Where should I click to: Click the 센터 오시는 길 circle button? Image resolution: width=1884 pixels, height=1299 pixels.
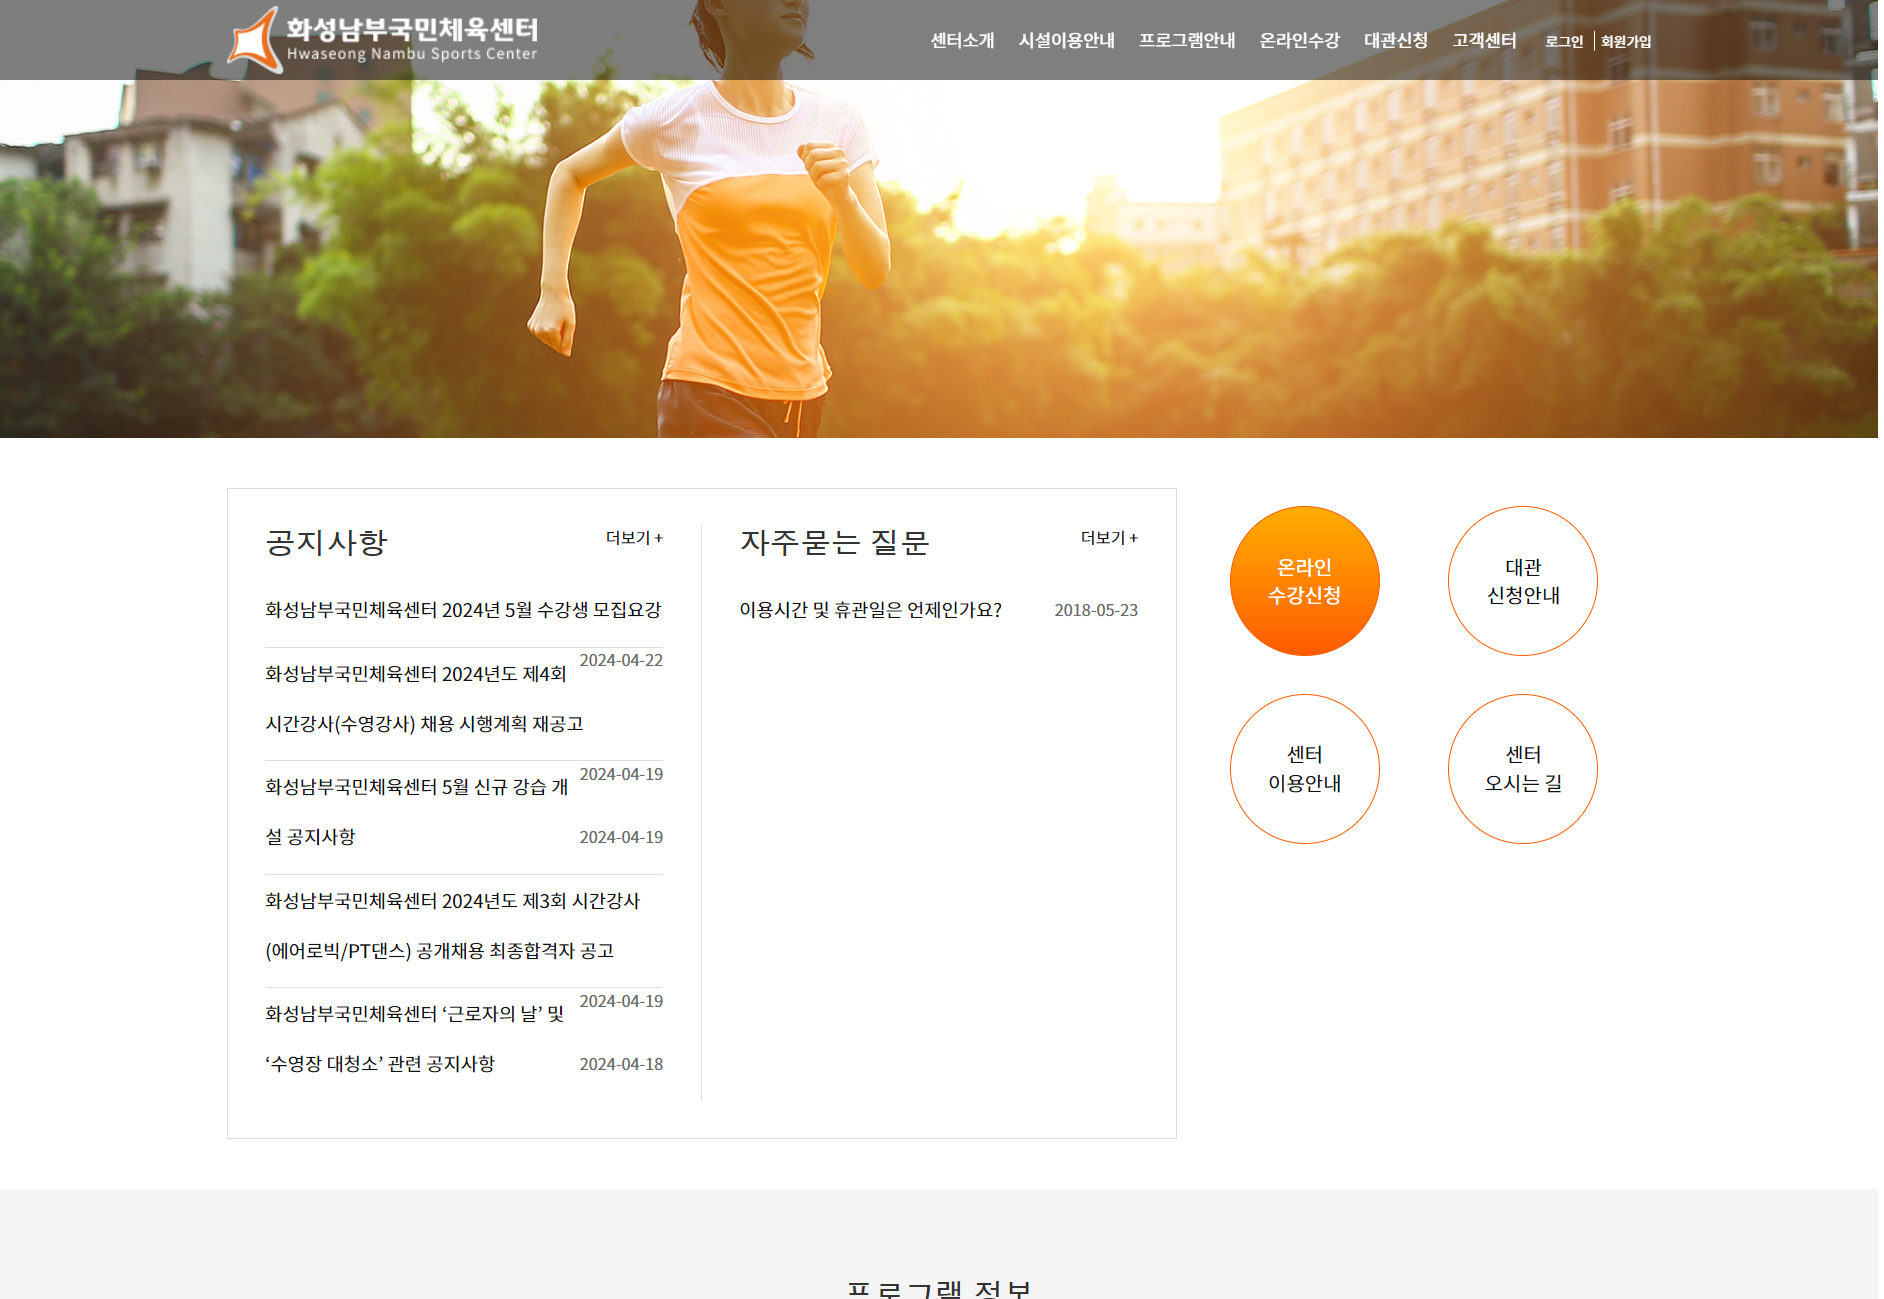click(x=1522, y=769)
